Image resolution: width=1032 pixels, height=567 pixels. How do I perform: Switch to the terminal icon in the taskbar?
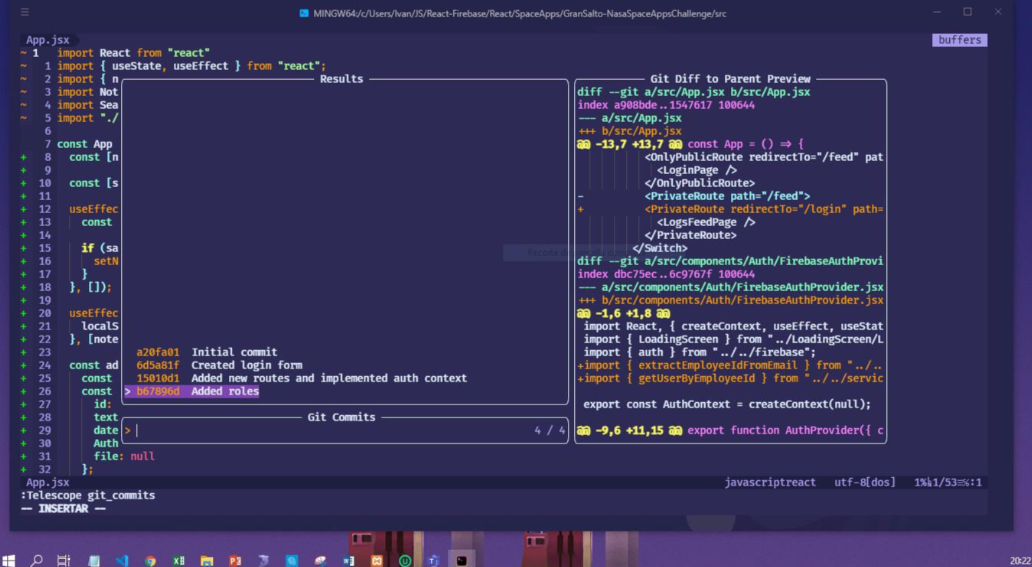461,560
